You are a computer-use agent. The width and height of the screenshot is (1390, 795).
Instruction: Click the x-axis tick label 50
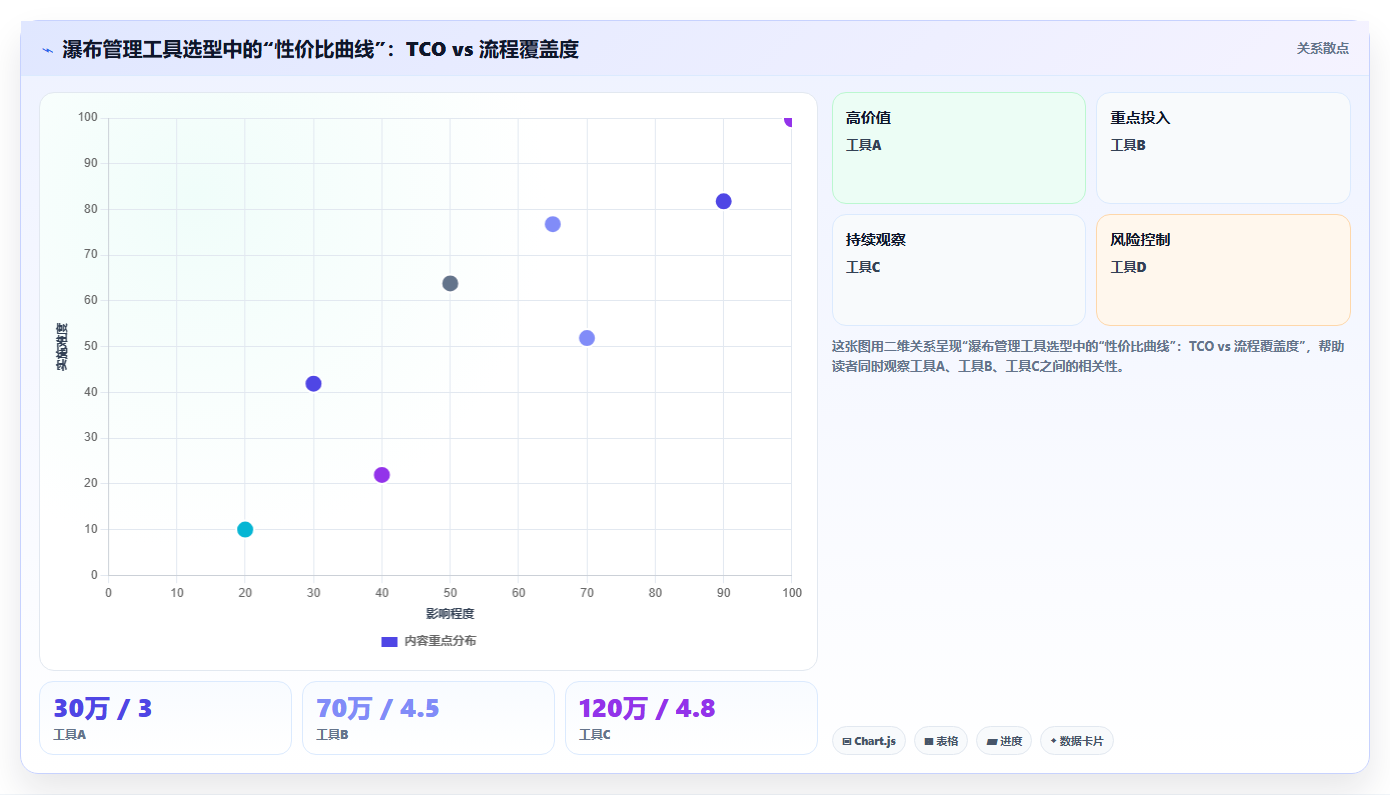[450, 593]
